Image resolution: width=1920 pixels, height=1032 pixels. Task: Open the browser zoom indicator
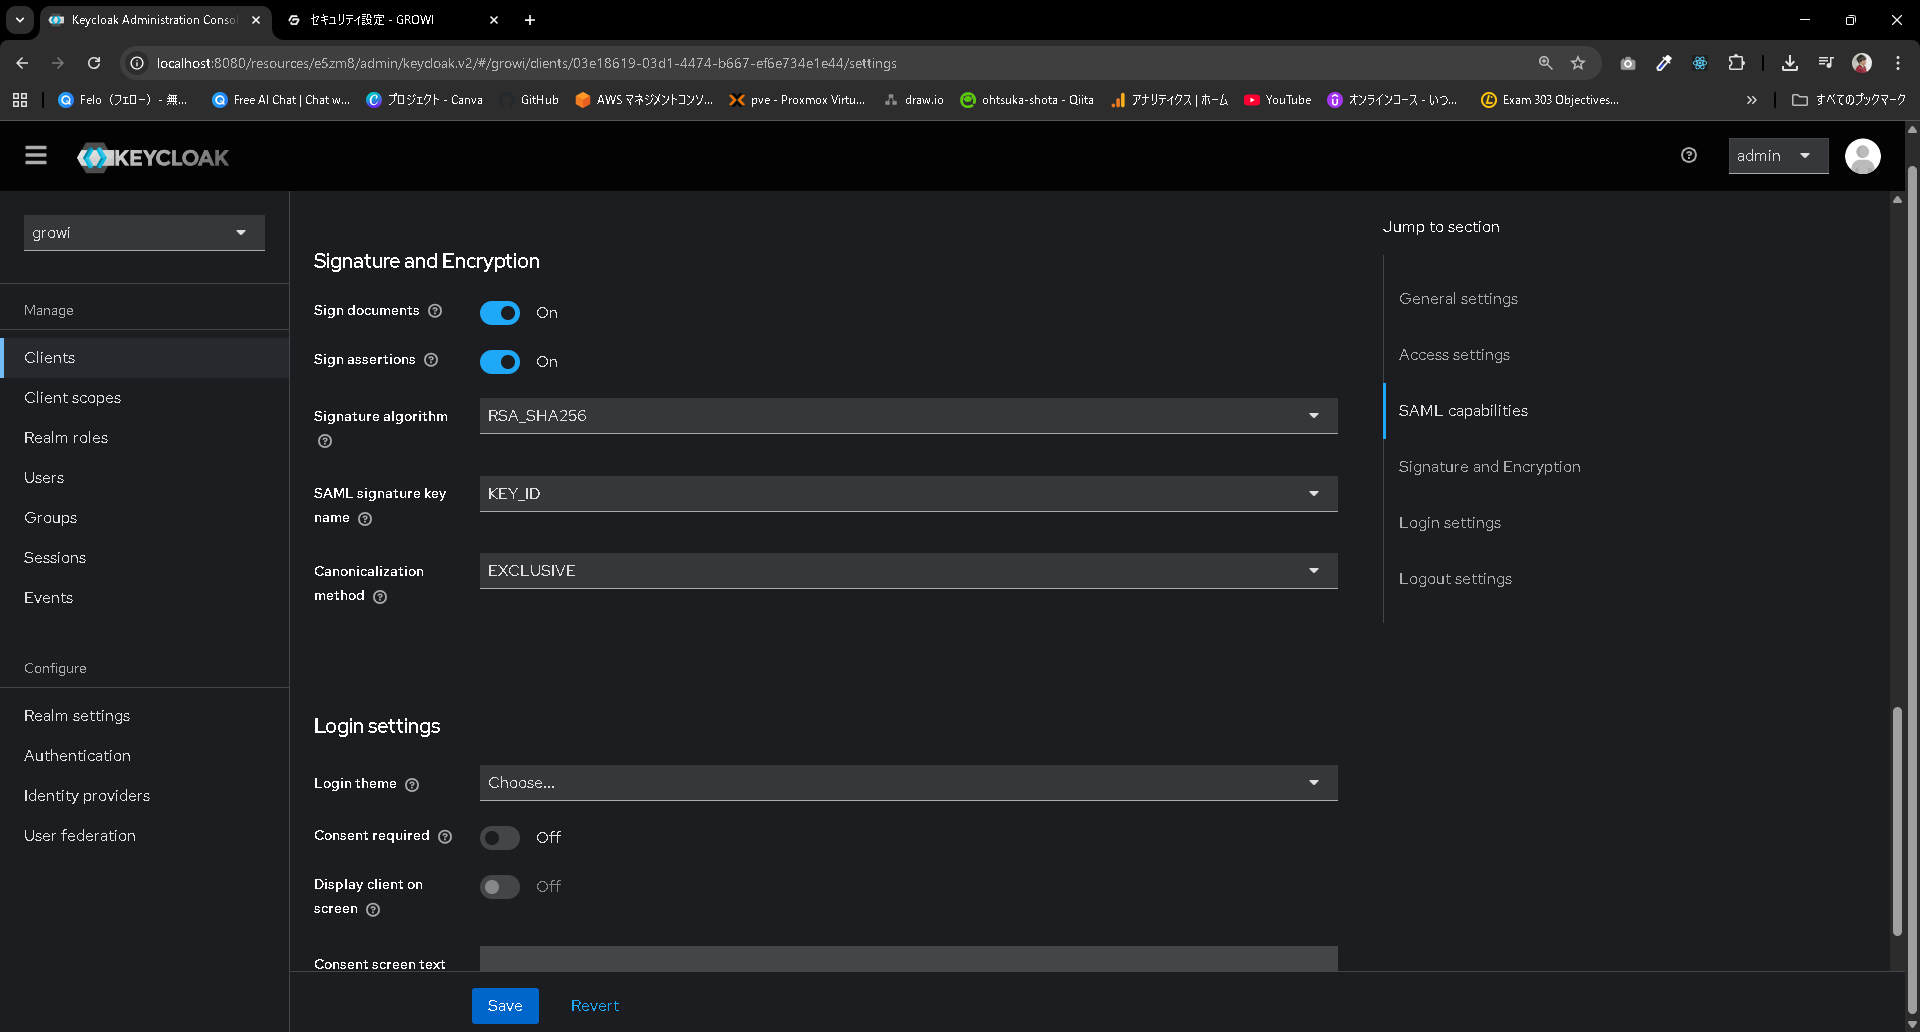[x=1546, y=63]
